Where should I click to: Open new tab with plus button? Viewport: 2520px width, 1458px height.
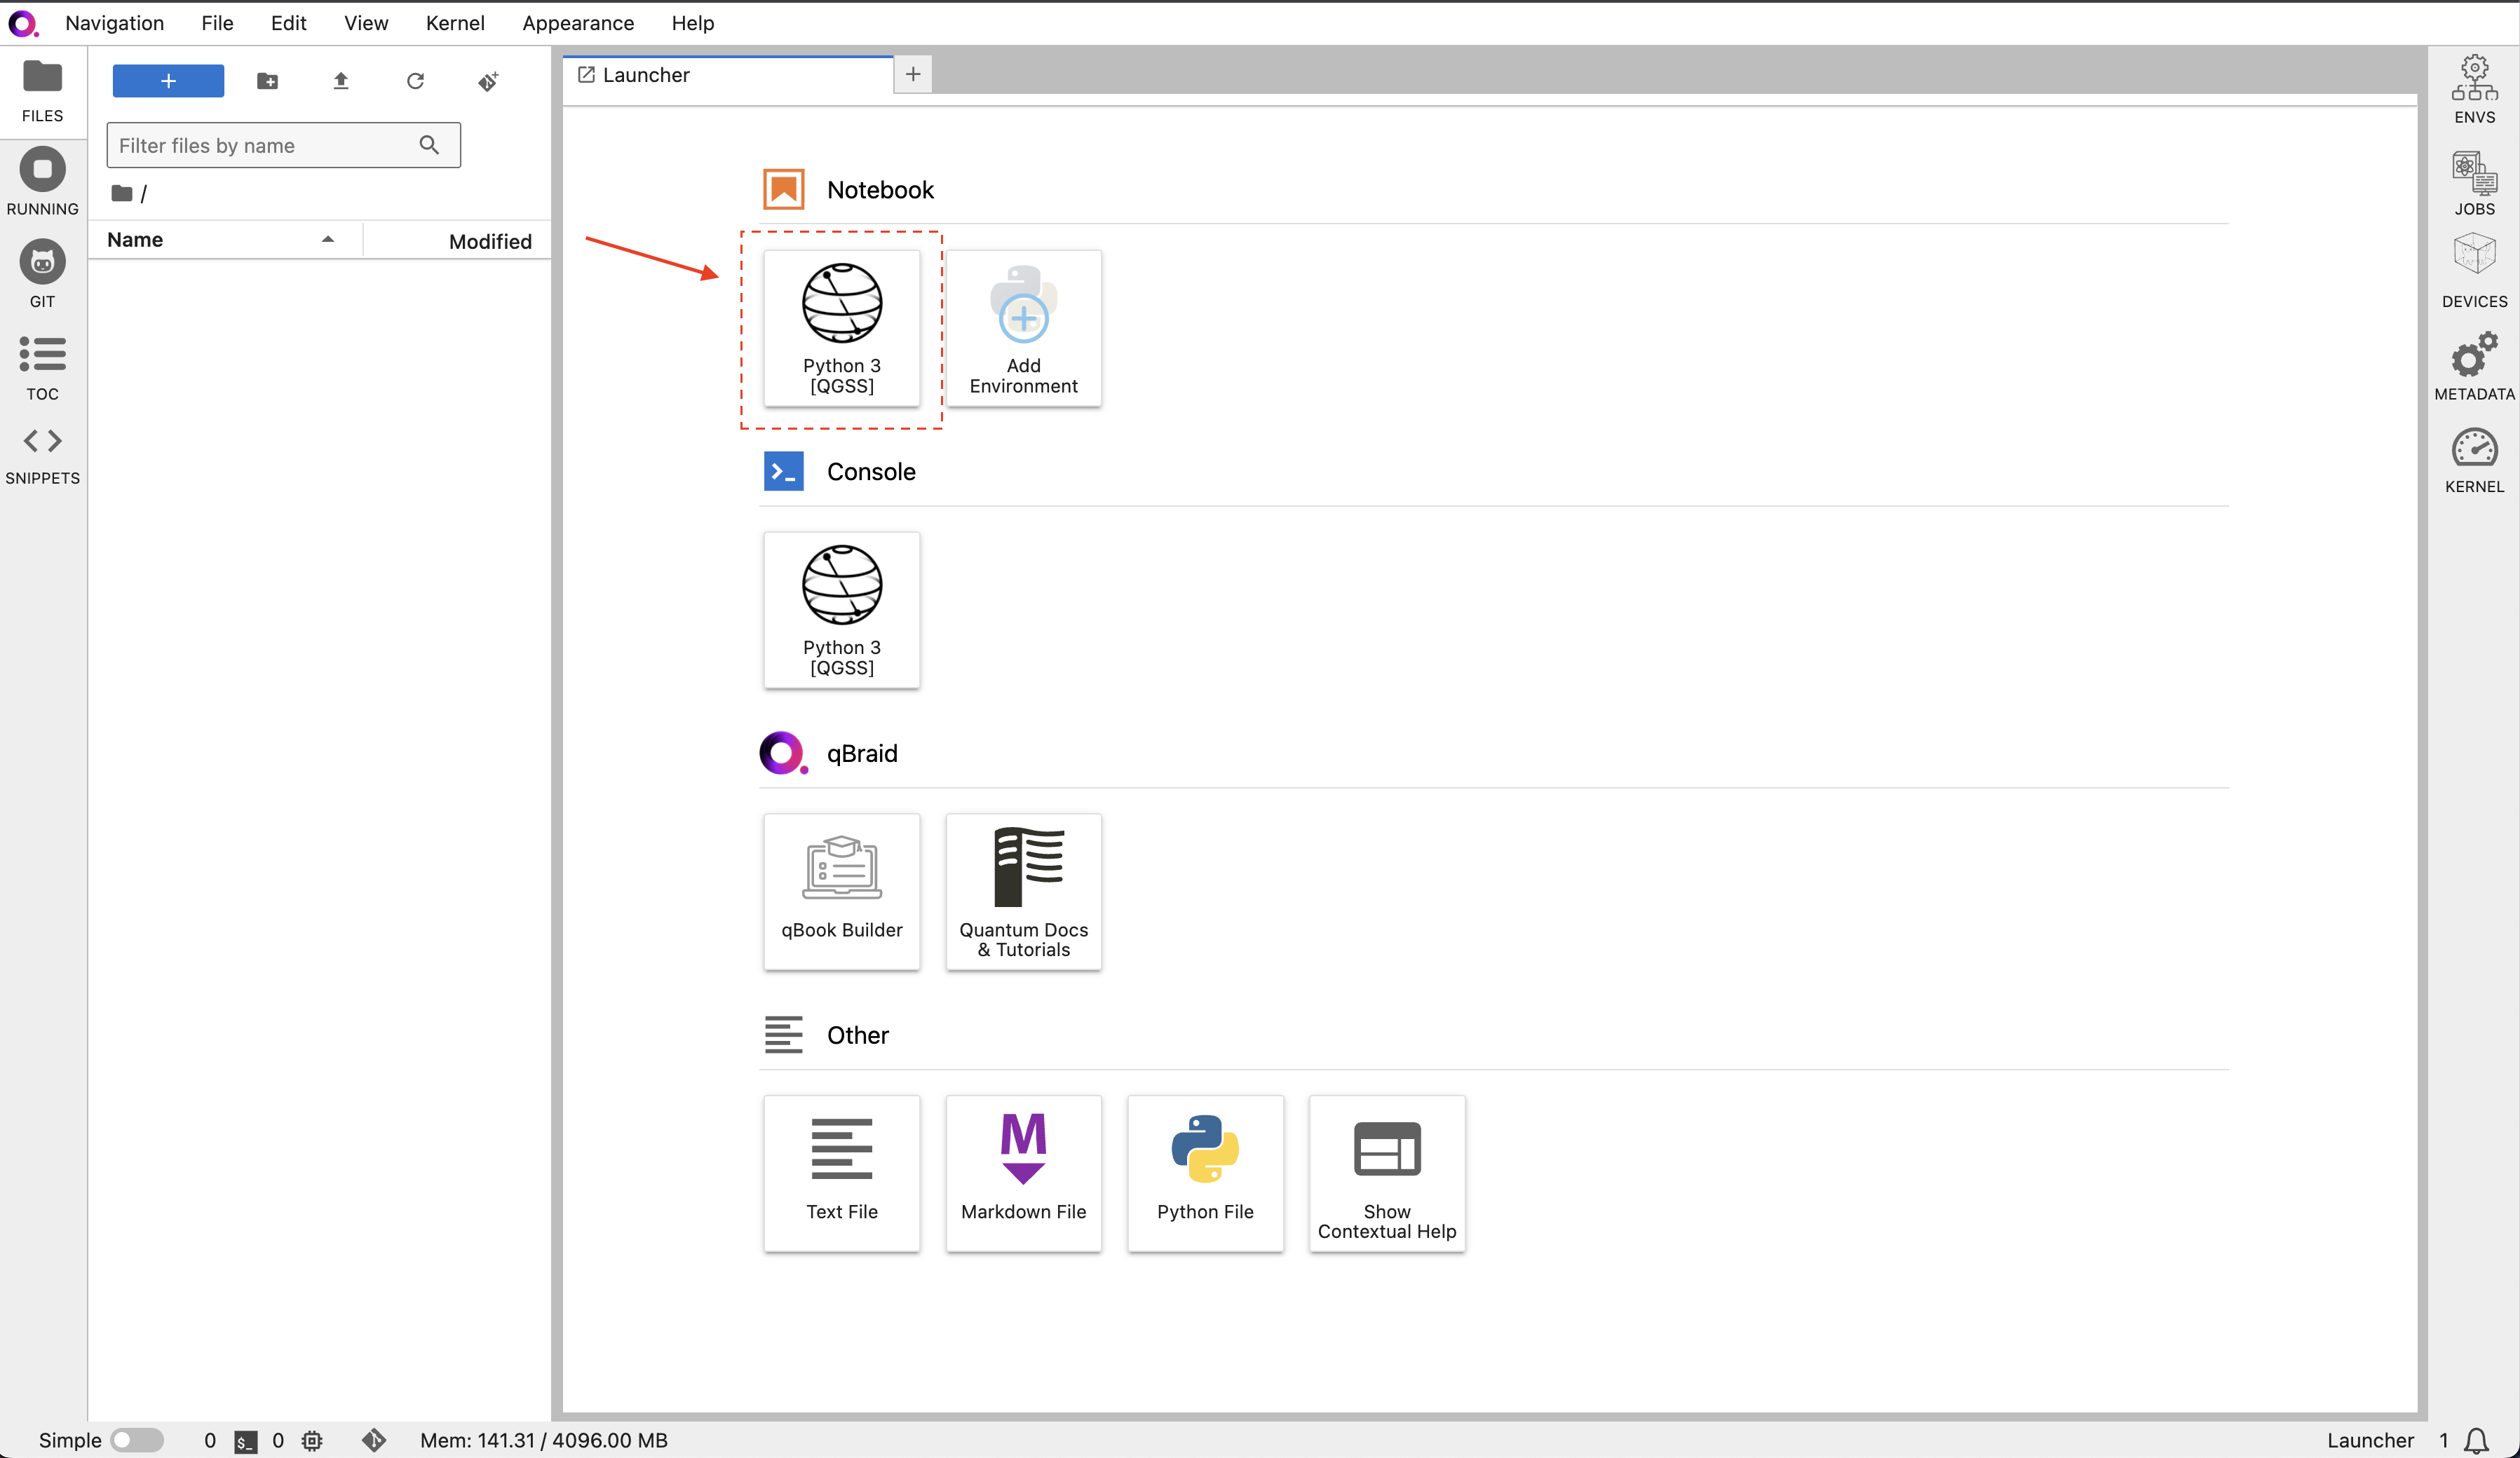913,75
